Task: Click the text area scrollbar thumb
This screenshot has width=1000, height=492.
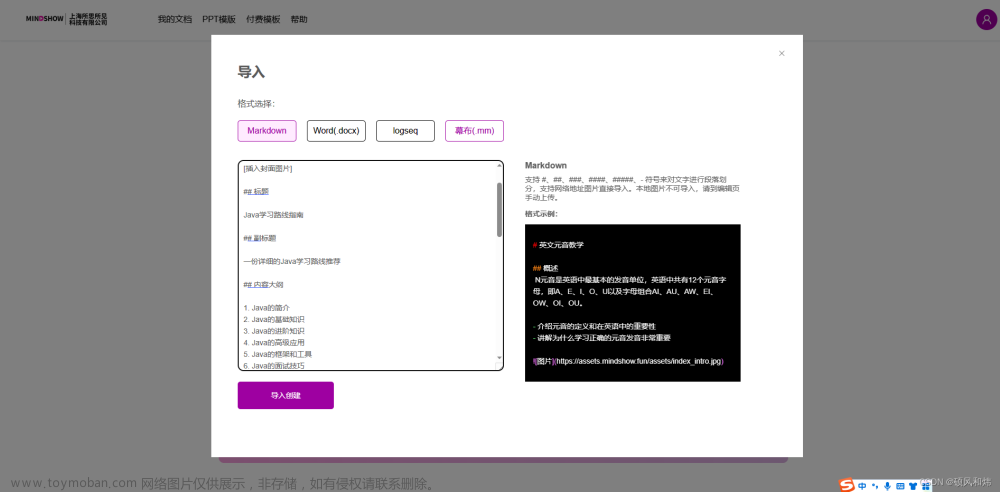Action: (499, 209)
